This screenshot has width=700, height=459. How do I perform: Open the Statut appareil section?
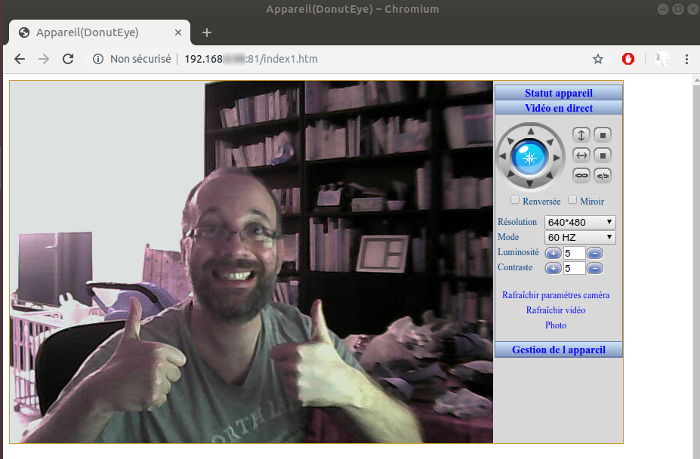pyautogui.click(x=558, y=93)
